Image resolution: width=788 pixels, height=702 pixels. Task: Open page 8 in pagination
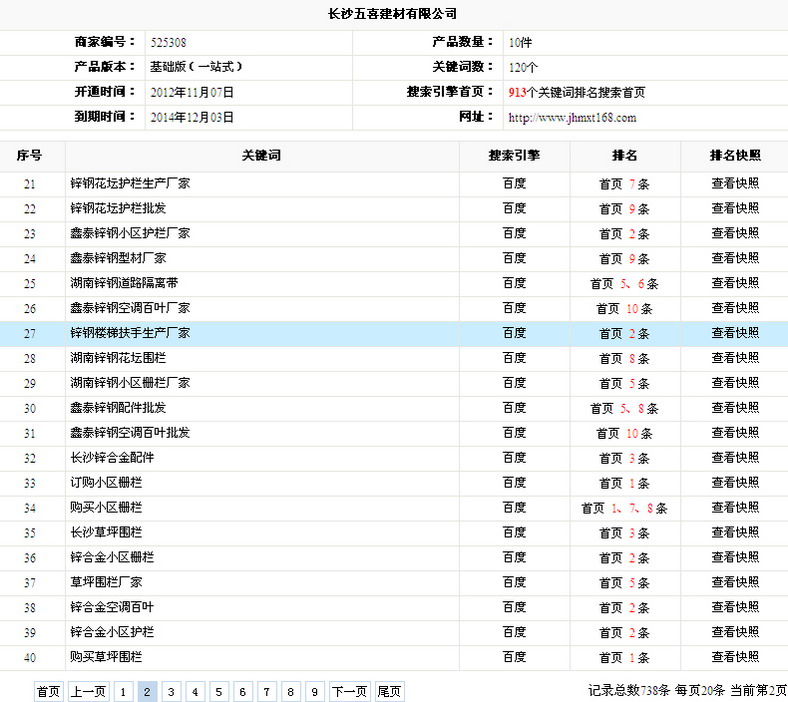(290, 691)
